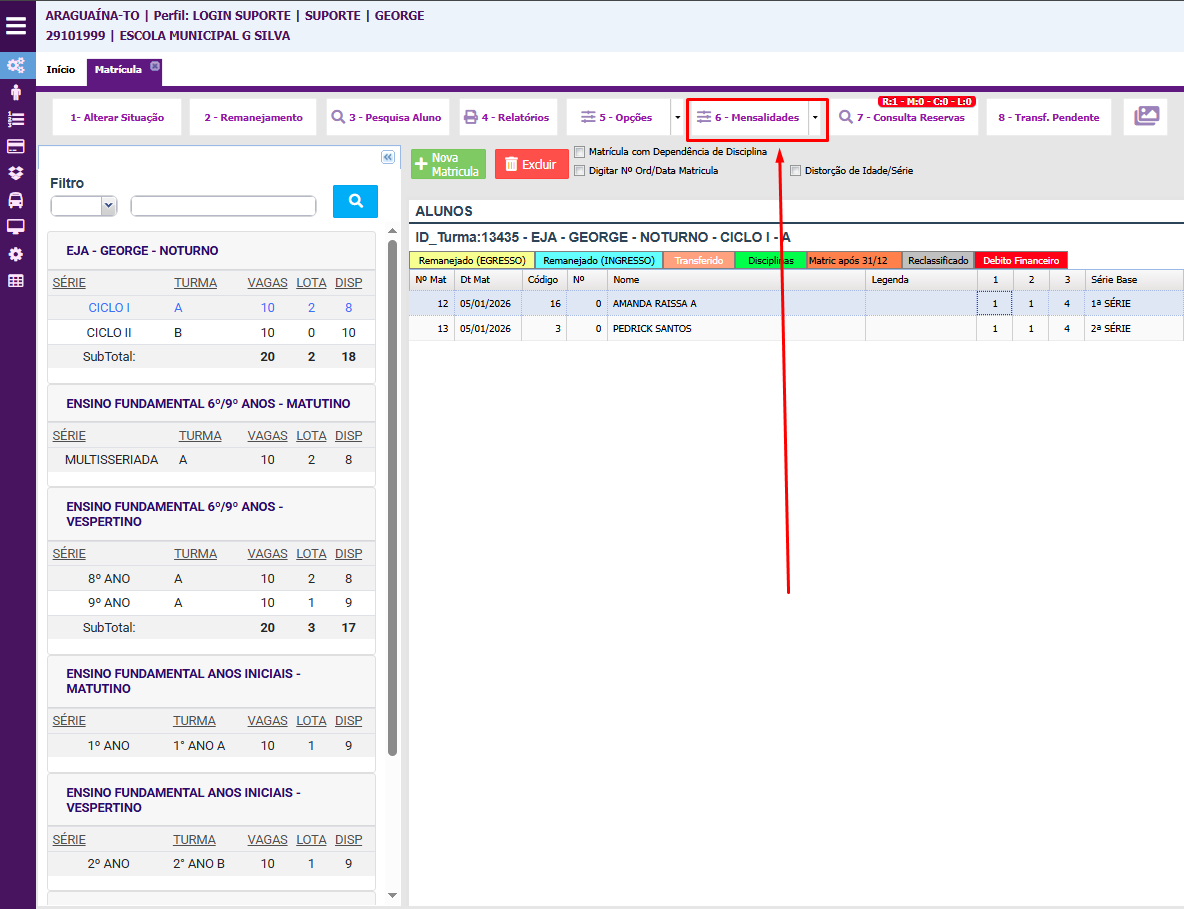Open 4 - Relatórios toolbar menu
This screenshot has width=1184, height=909.
click(x=507, y=117)
